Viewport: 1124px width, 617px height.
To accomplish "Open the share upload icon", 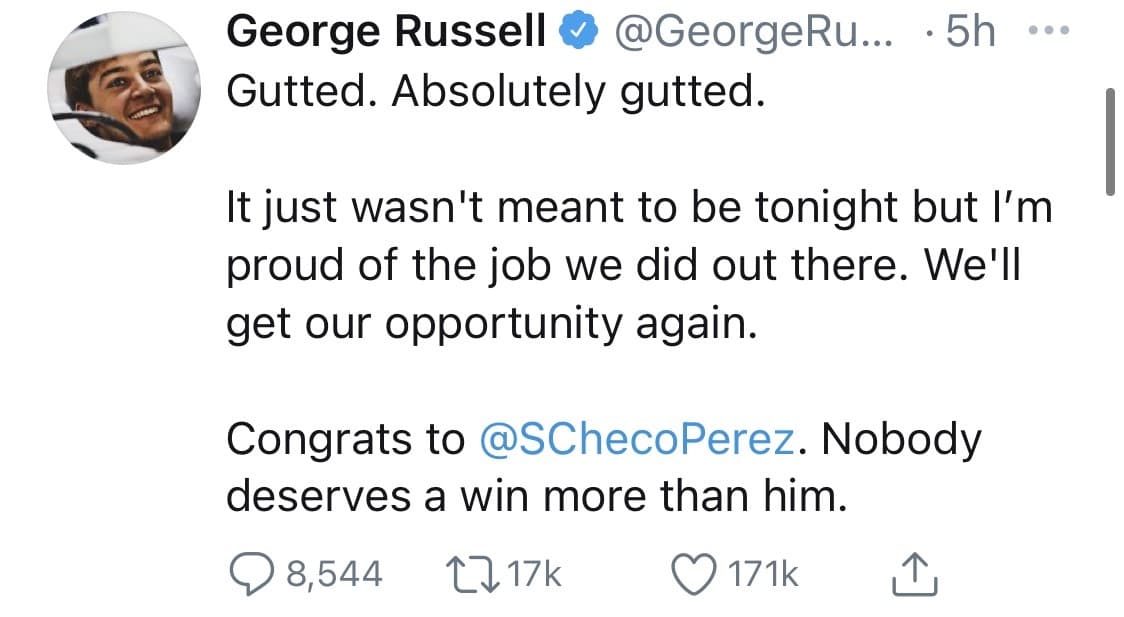I will click(x=913, y=573).
